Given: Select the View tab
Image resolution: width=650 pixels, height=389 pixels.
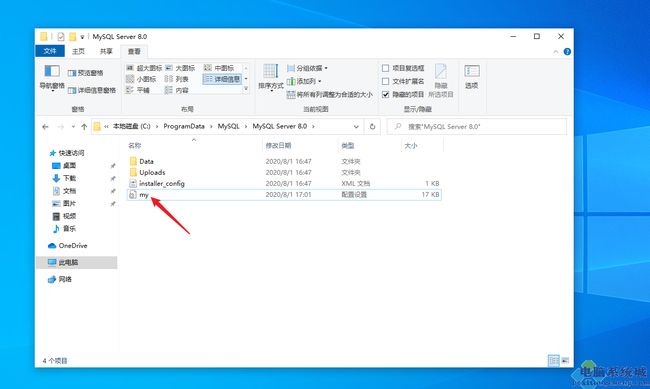Looking at the screenshot, I should [134, 51].
